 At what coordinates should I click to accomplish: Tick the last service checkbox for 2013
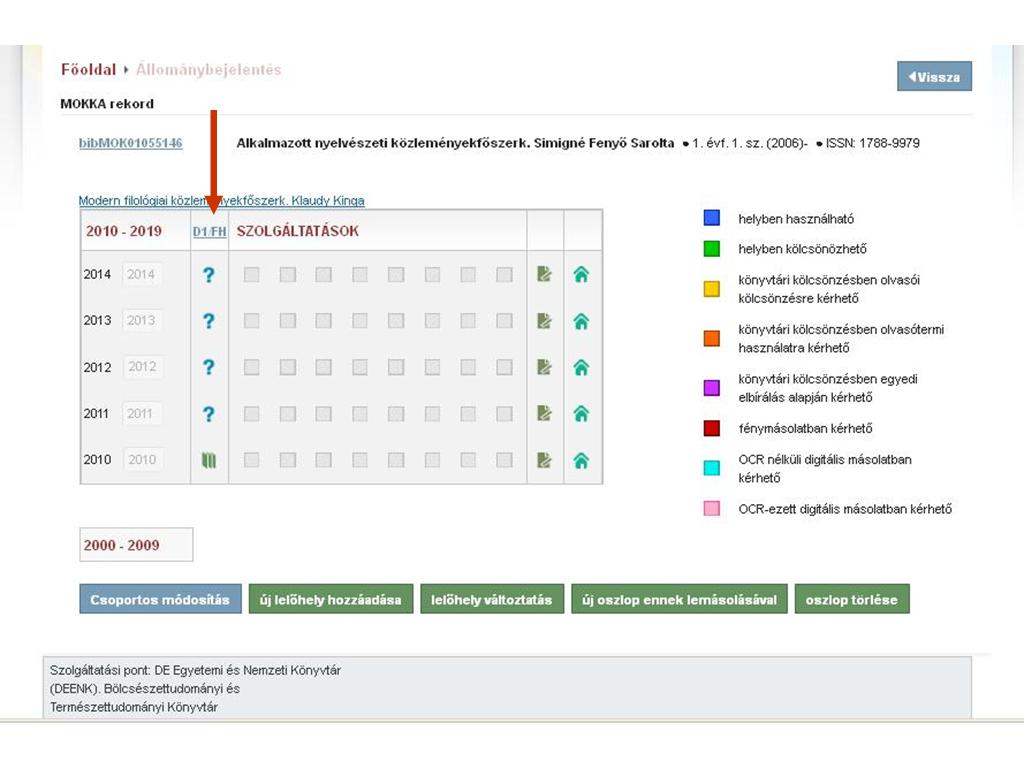tap(504, 321)
